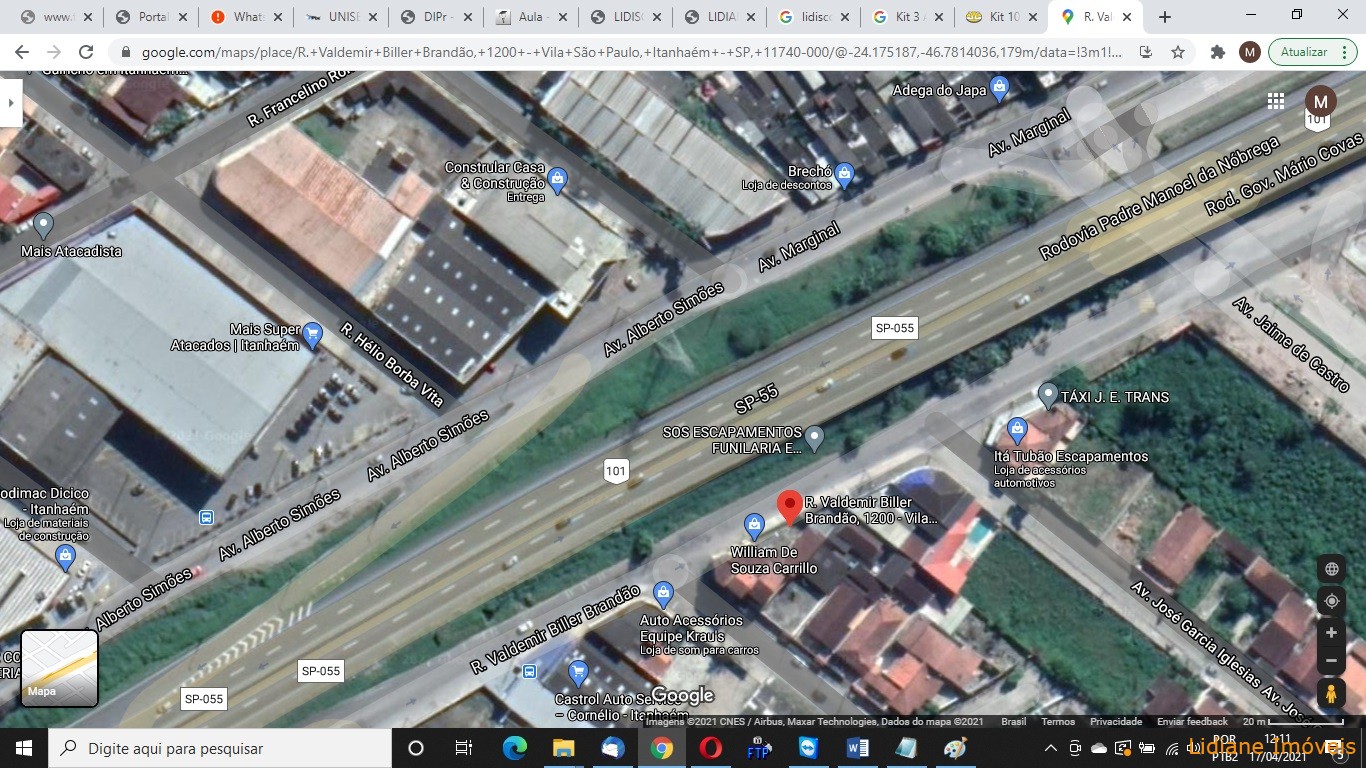Toggle globe view
The height and width of the screenshot is (768, 1366).
point(1331,570)
